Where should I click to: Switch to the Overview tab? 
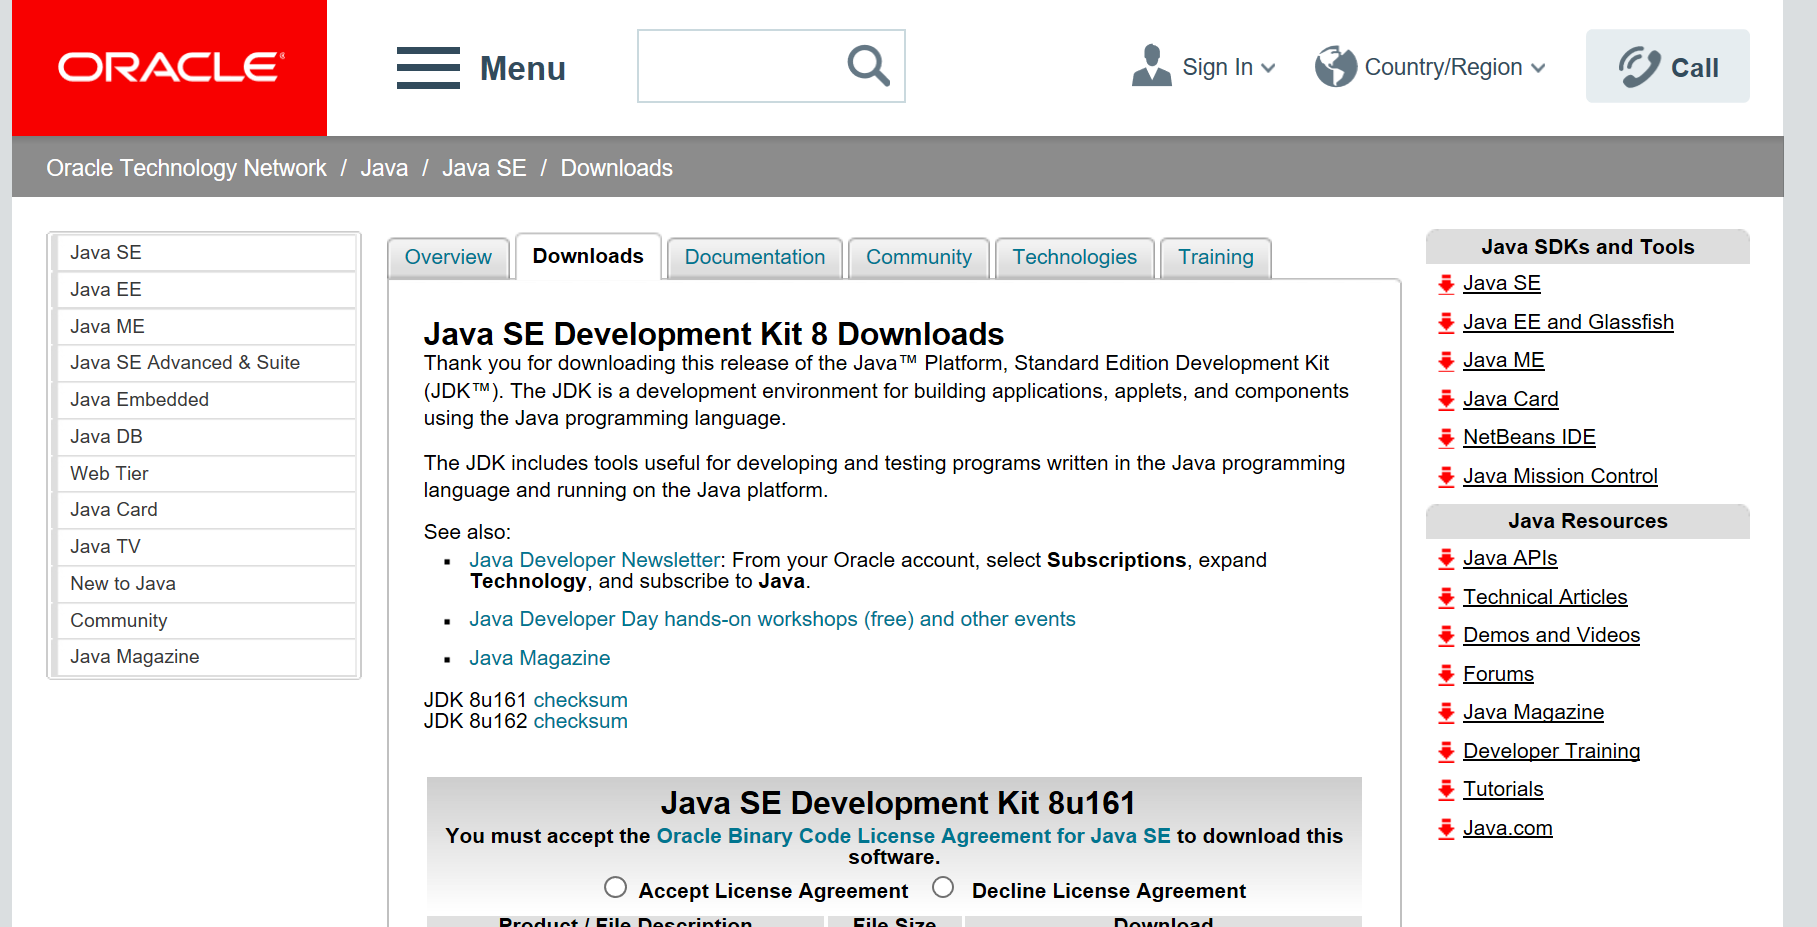point(448,258)
